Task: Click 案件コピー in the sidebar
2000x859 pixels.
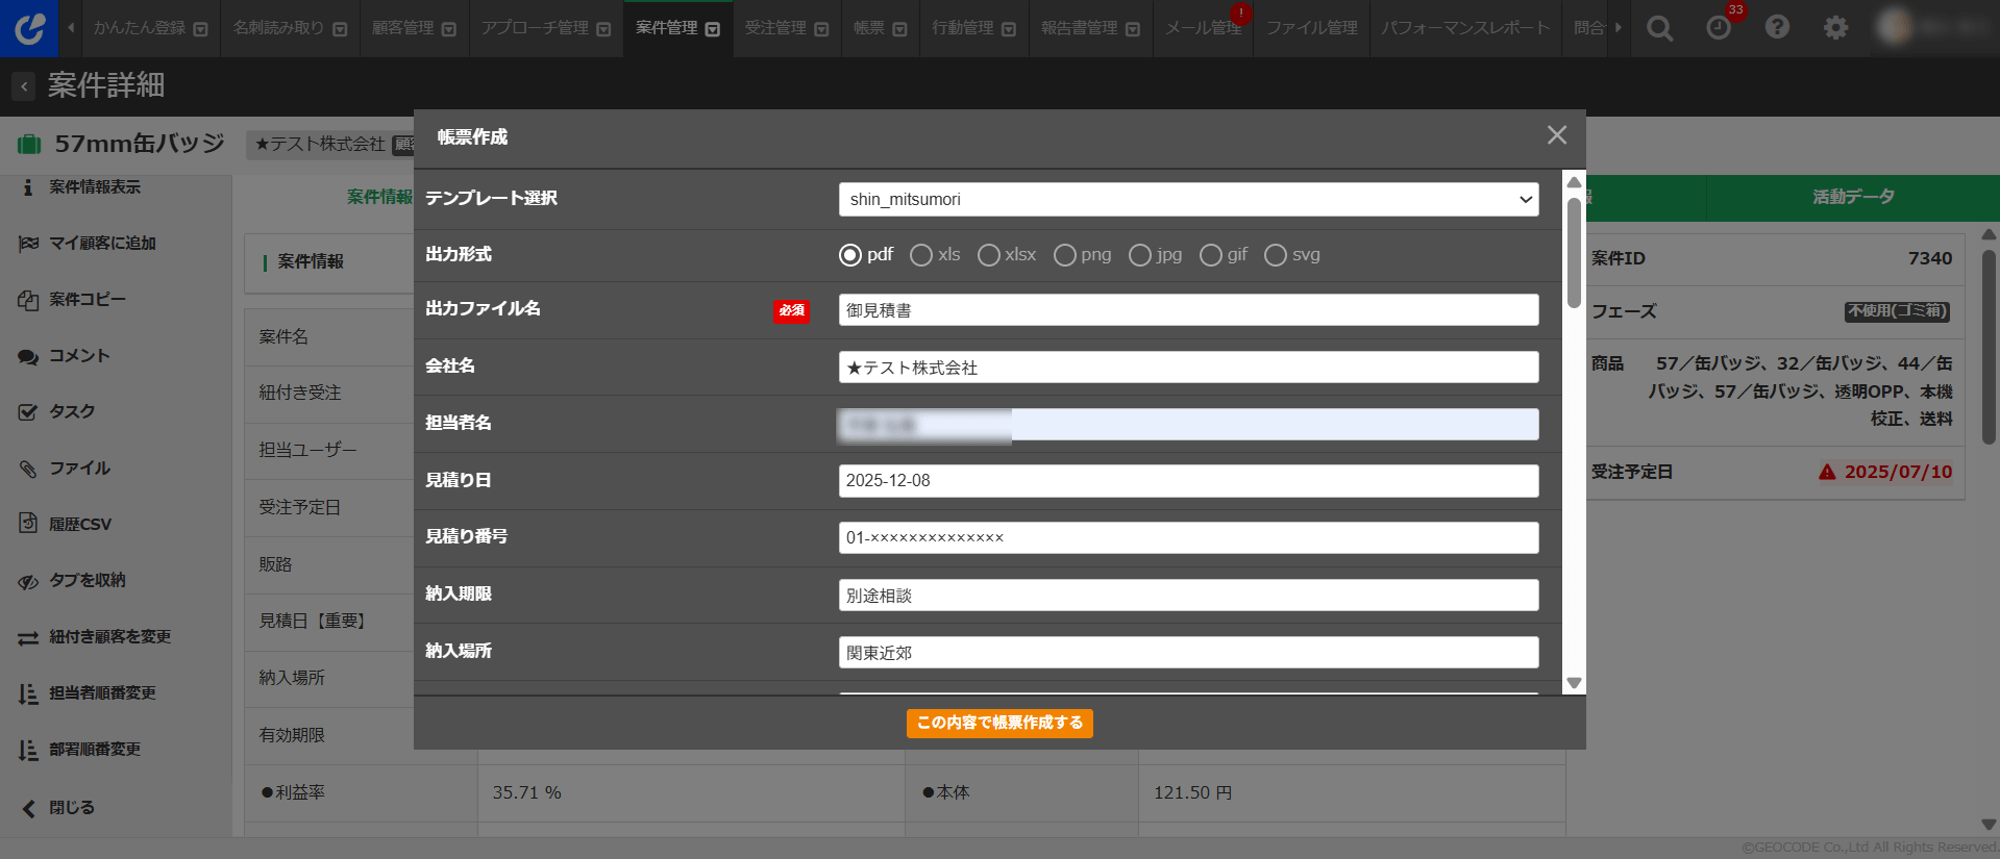Action: point(87,300)
